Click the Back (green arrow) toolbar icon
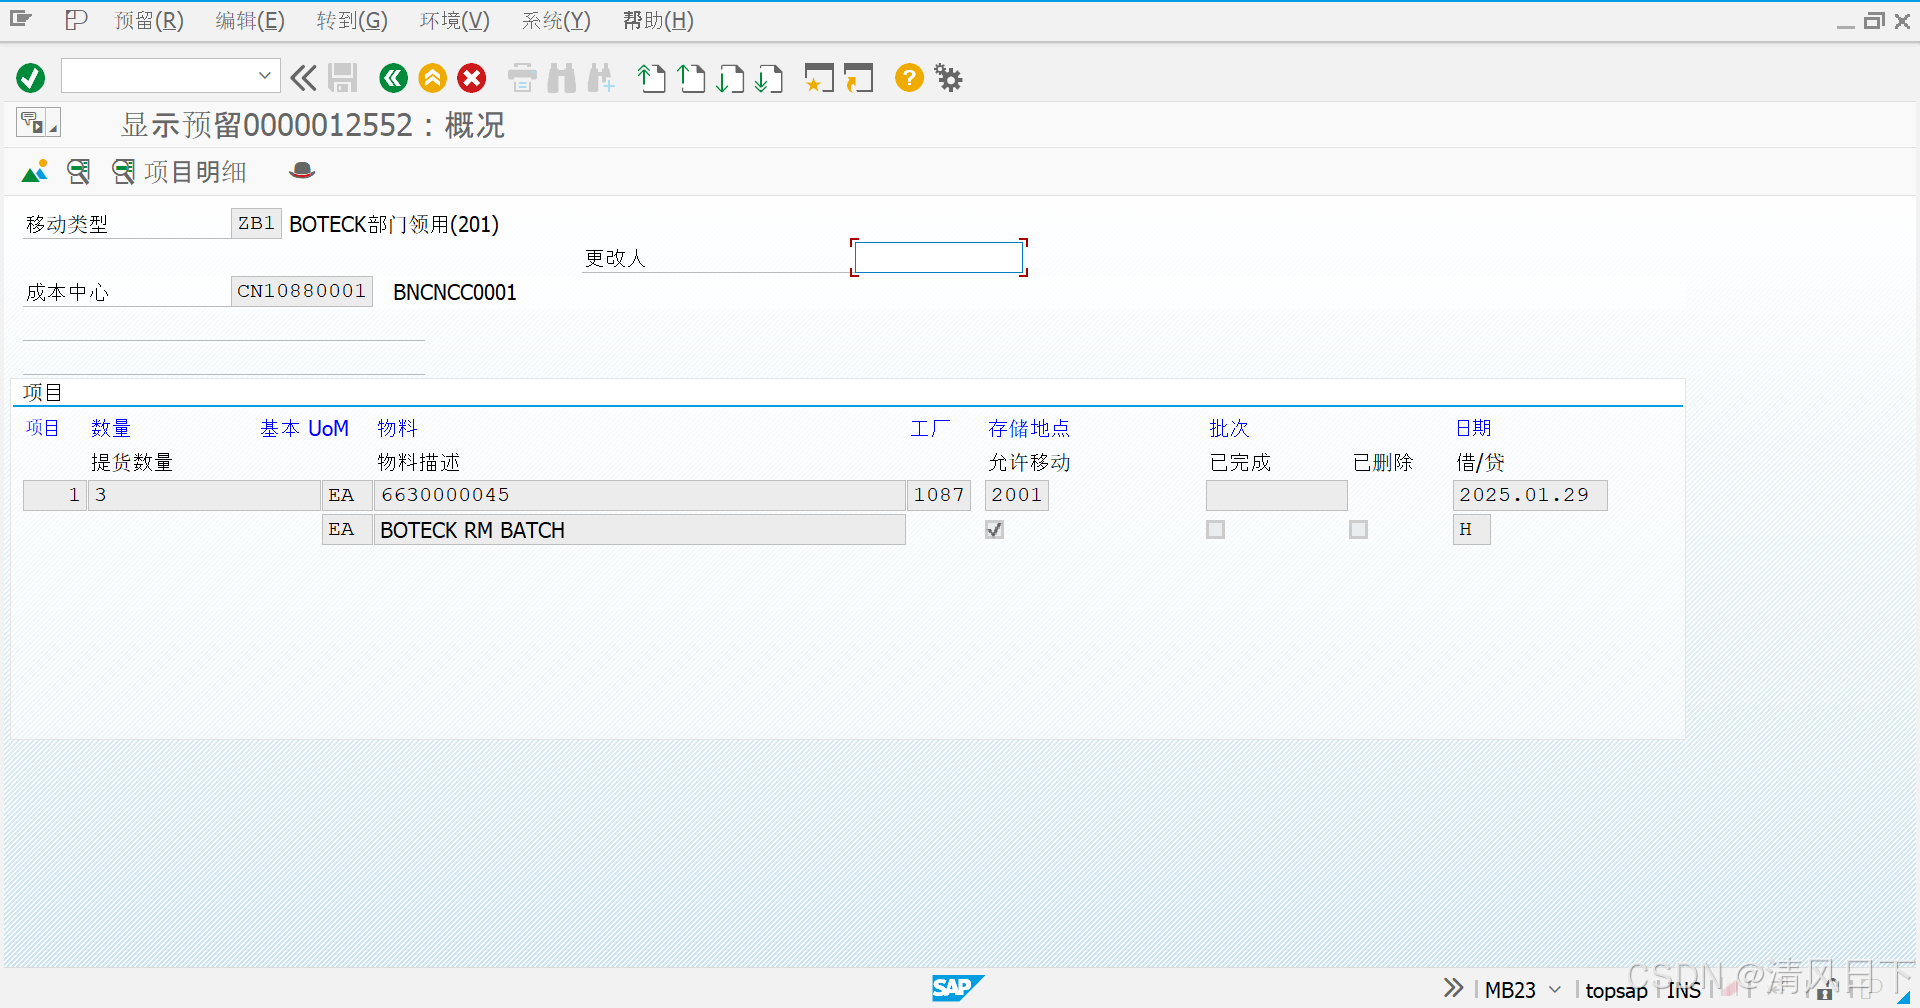Viewport: 1920px width, 1008px height. pyautogui.click(x=392, y=78)
